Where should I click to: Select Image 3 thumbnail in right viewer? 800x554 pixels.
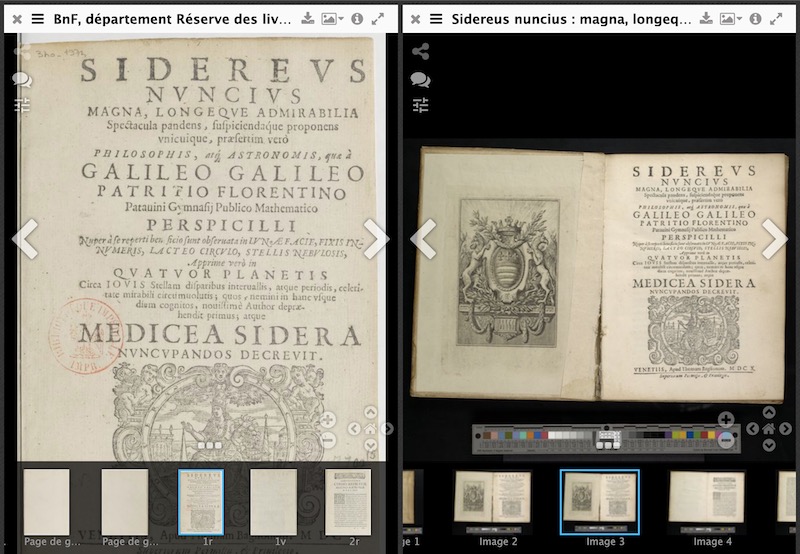pyautogui.click(x=599, y=502)
